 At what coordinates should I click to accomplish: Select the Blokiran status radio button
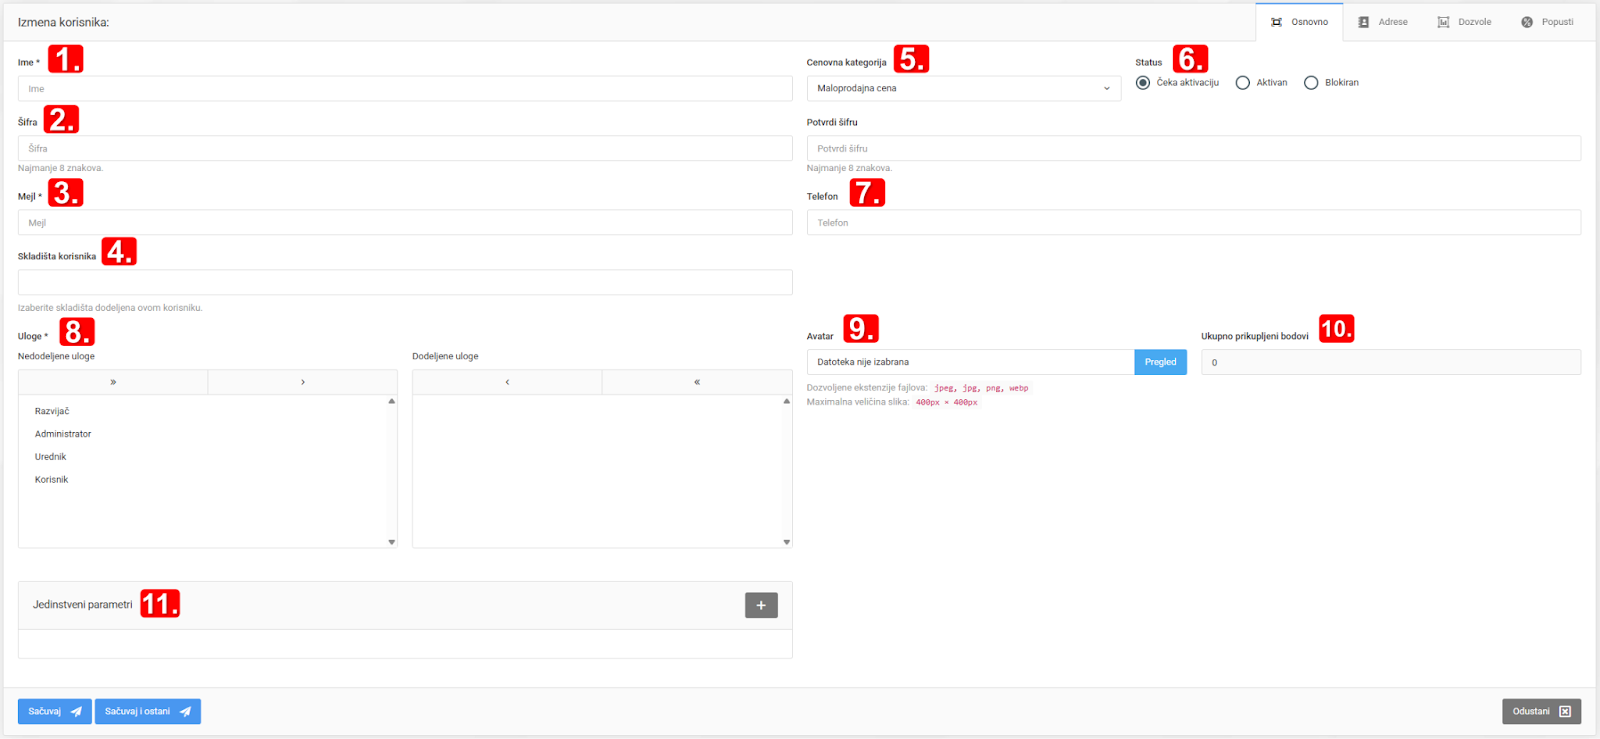[1311, 83]
